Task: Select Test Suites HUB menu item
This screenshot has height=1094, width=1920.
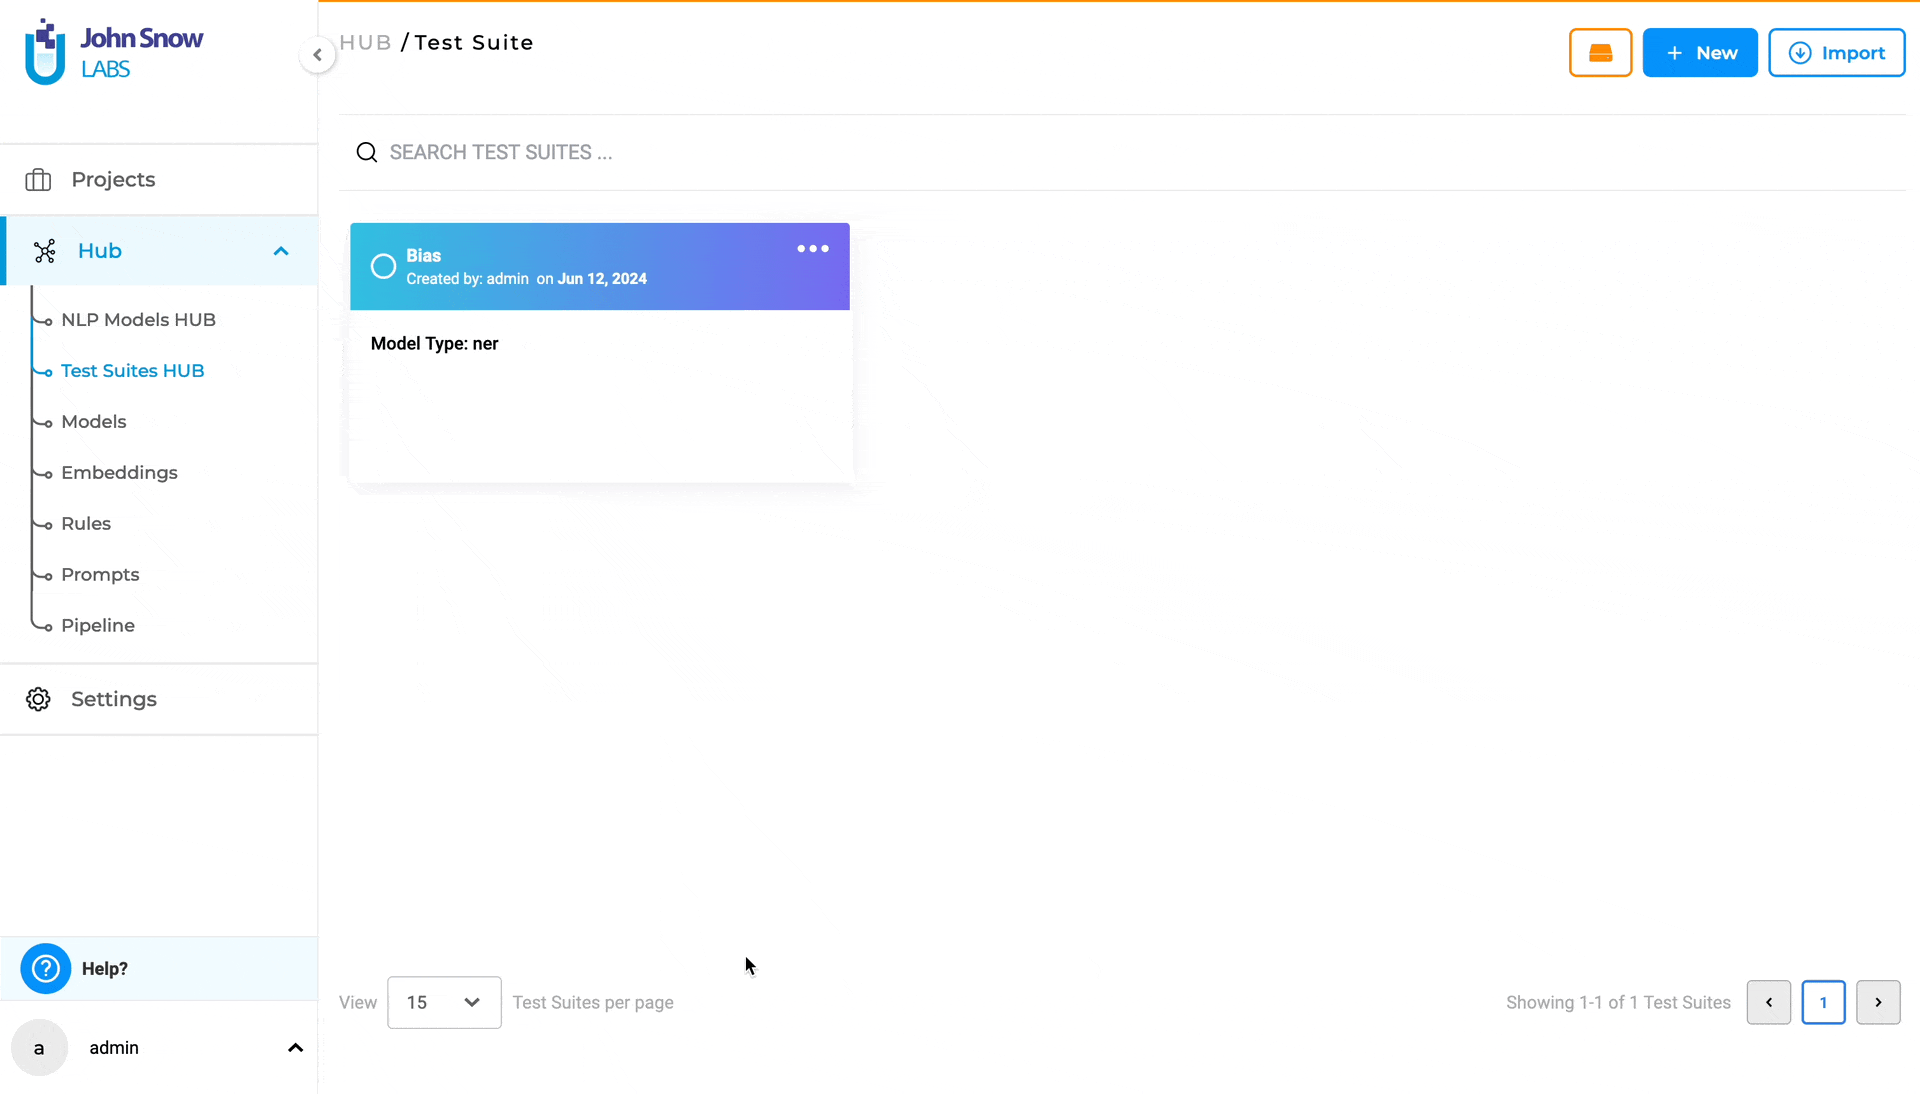Action: (133, 370)
